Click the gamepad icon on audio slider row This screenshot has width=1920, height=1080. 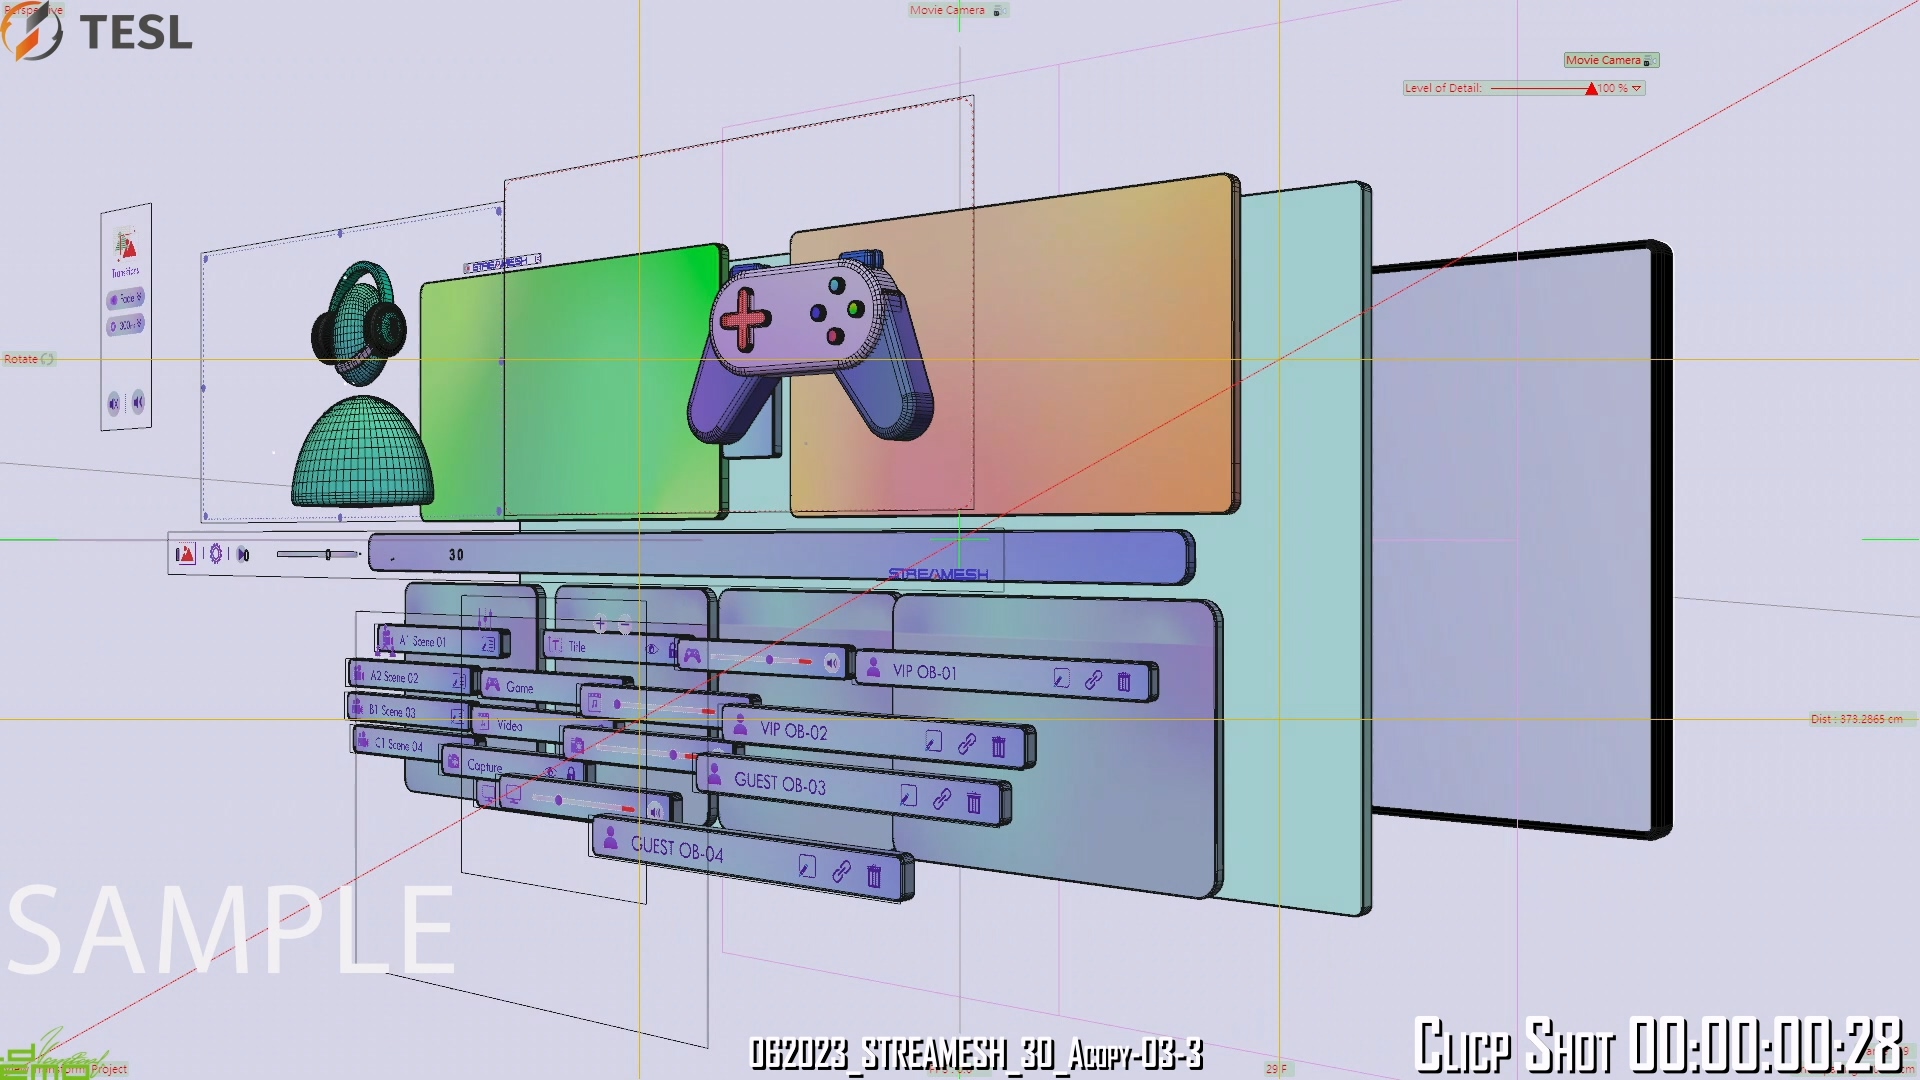point(692,656)
